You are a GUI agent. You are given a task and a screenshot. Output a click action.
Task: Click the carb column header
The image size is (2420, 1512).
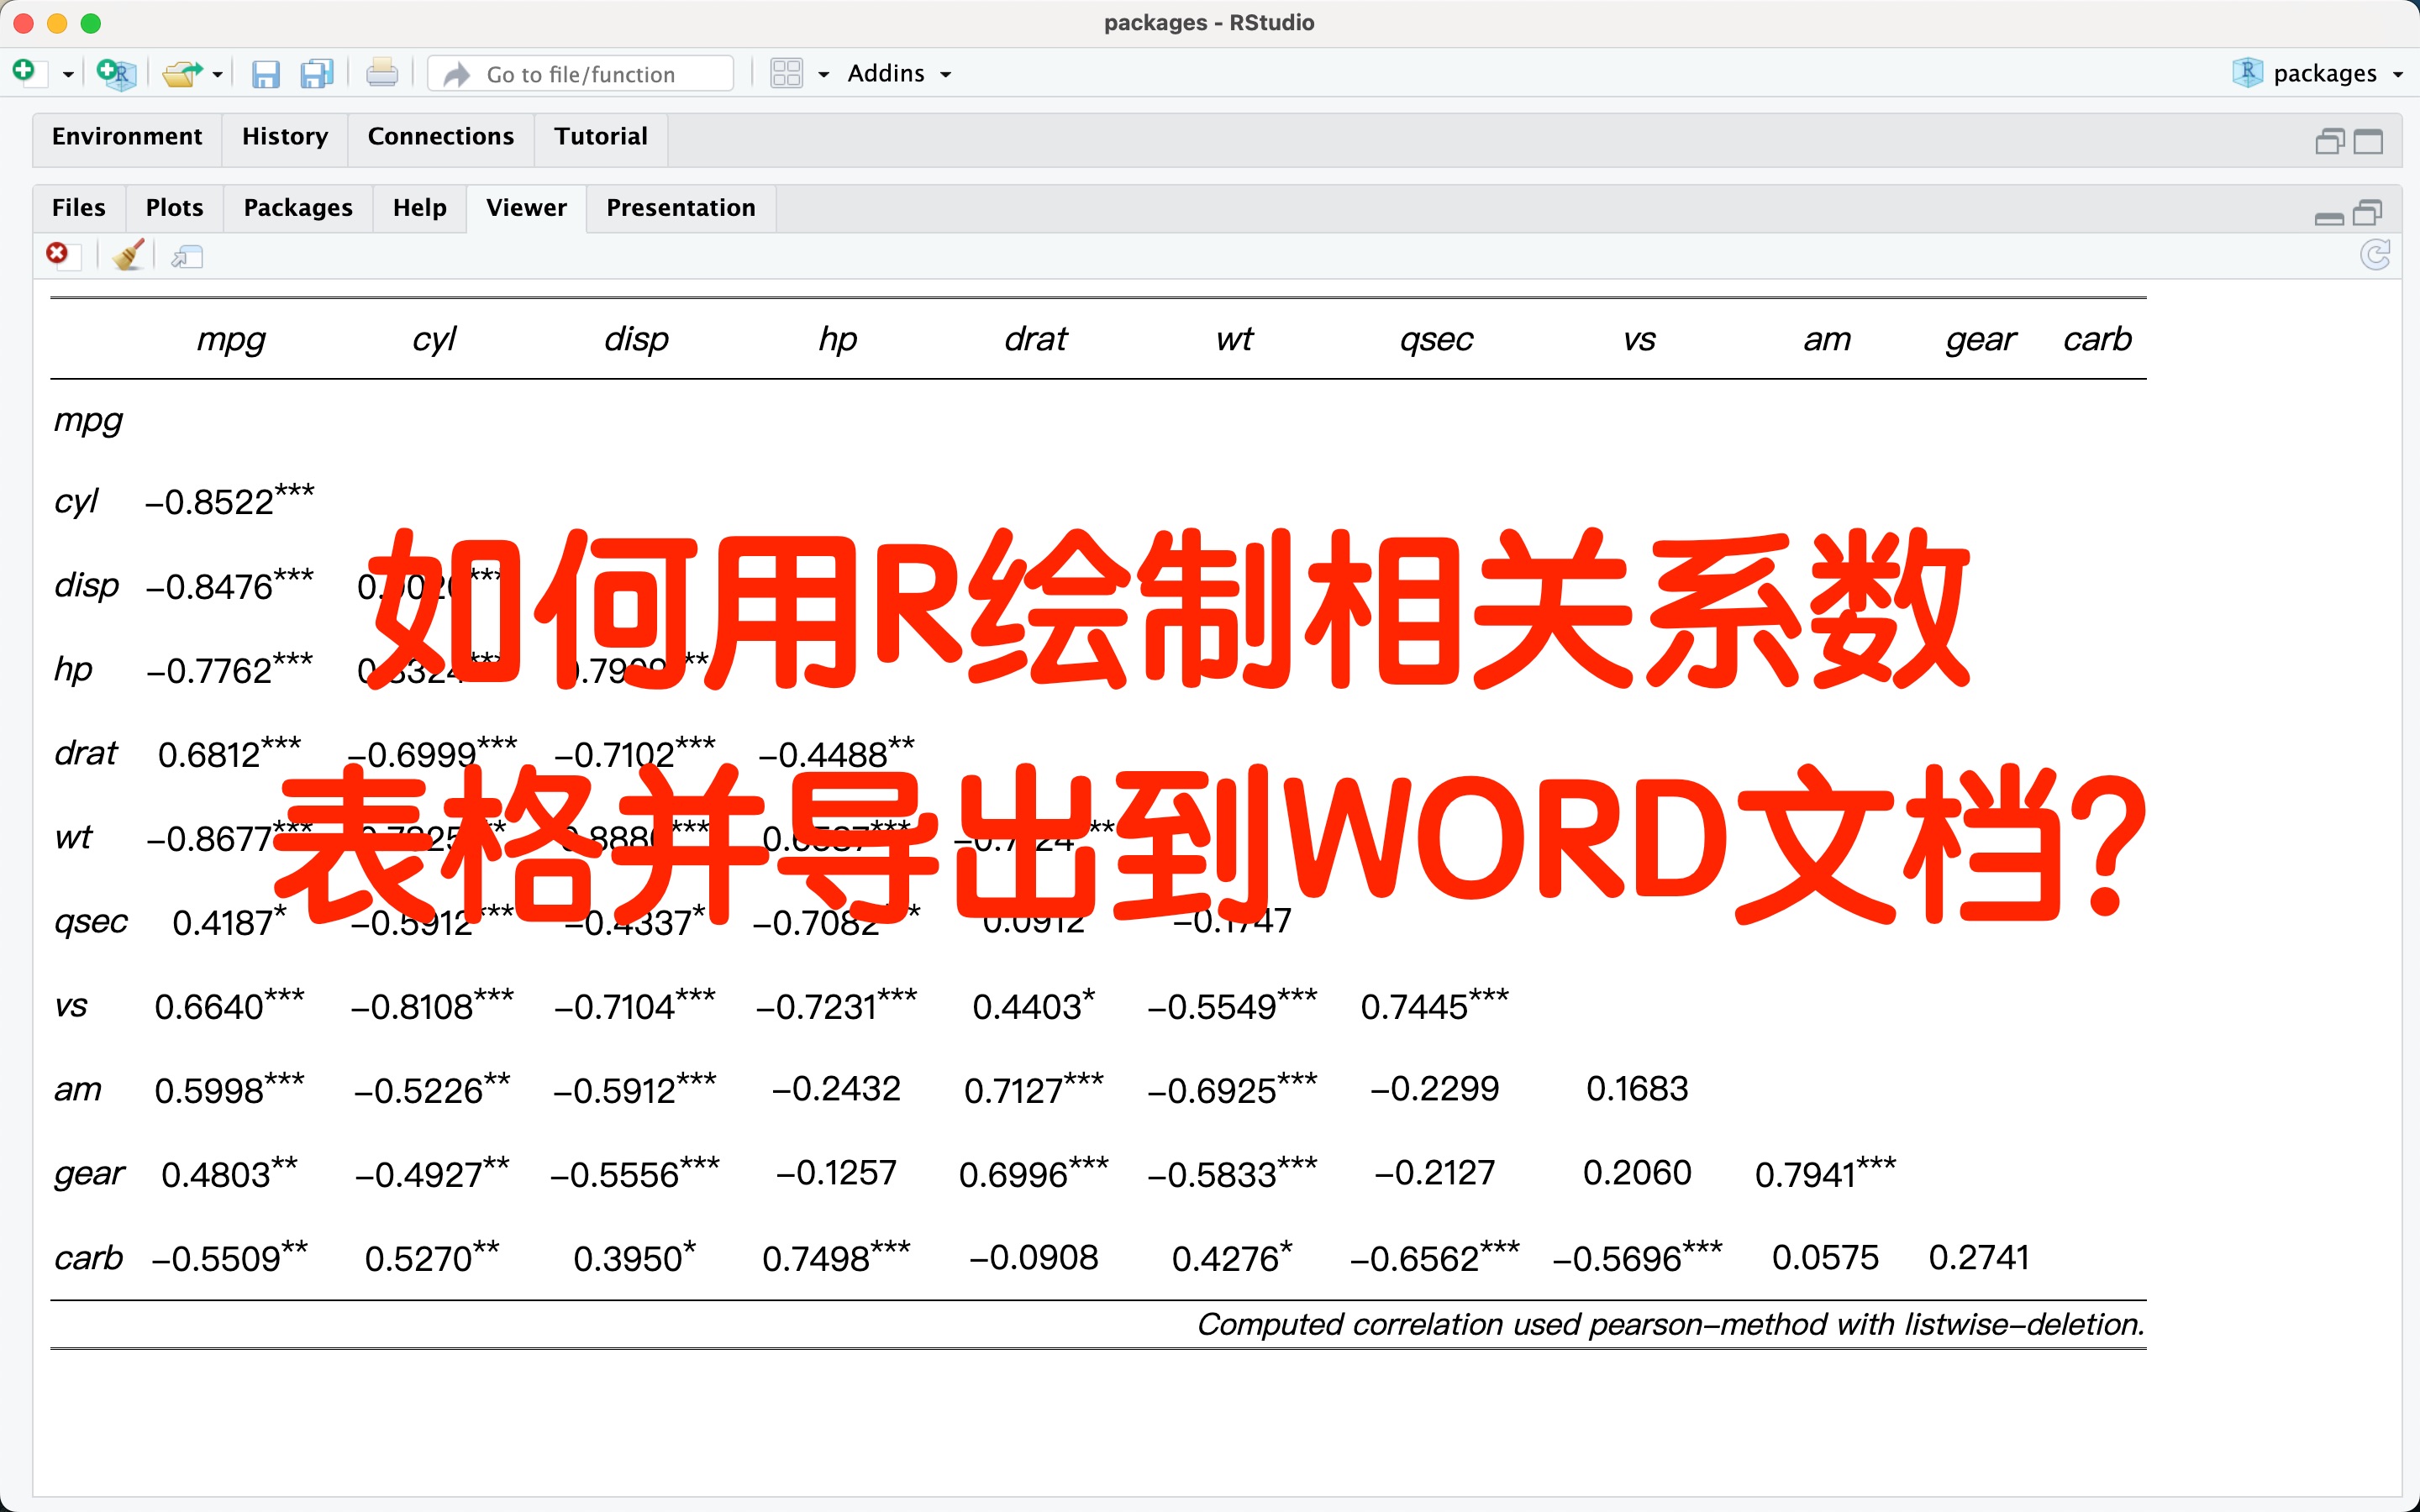(x=2097, y=339)
